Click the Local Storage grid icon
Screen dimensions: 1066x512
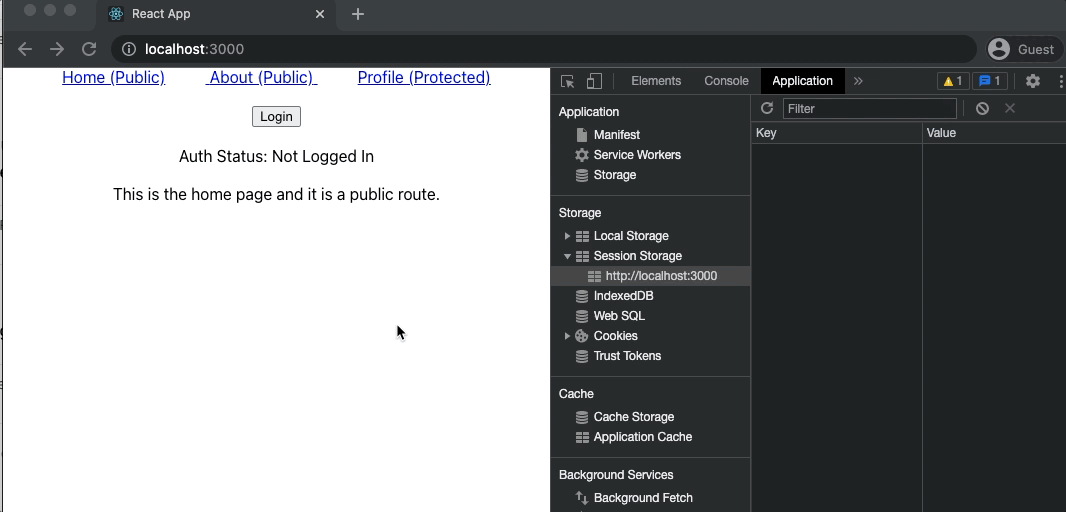tap(582, 236)
